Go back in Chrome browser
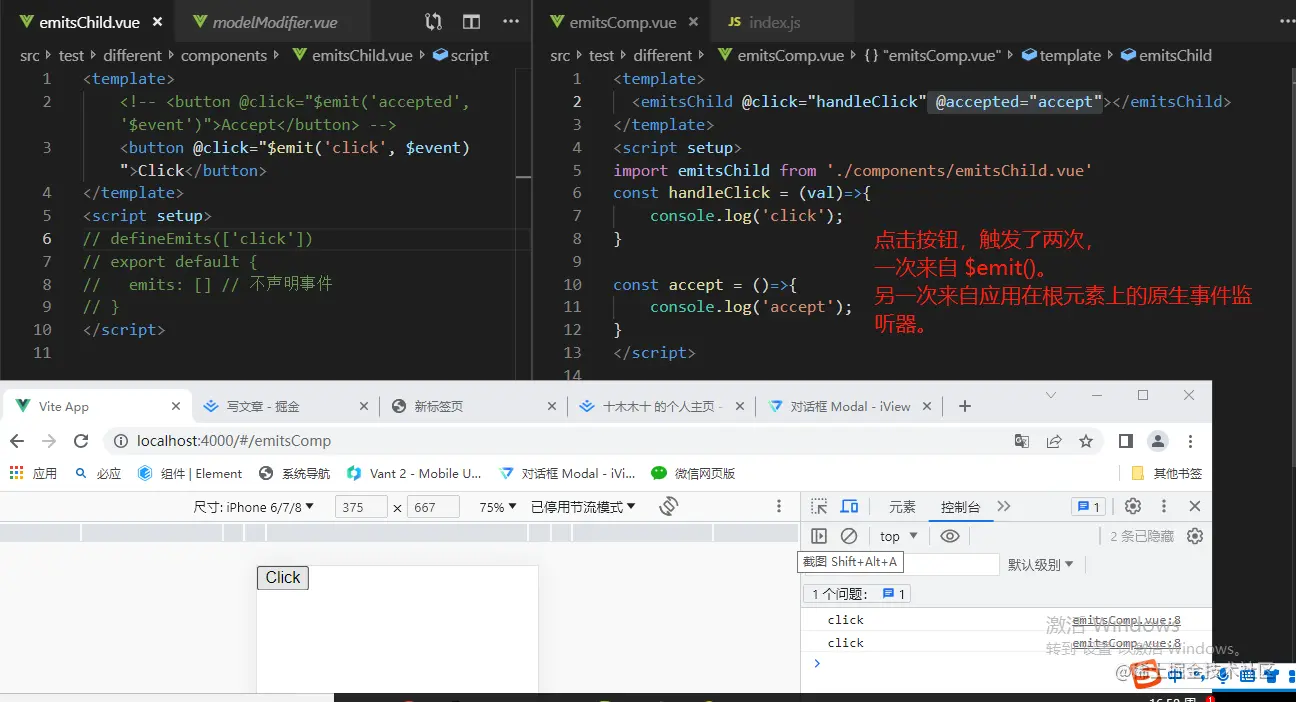 (x=17, y=441)
